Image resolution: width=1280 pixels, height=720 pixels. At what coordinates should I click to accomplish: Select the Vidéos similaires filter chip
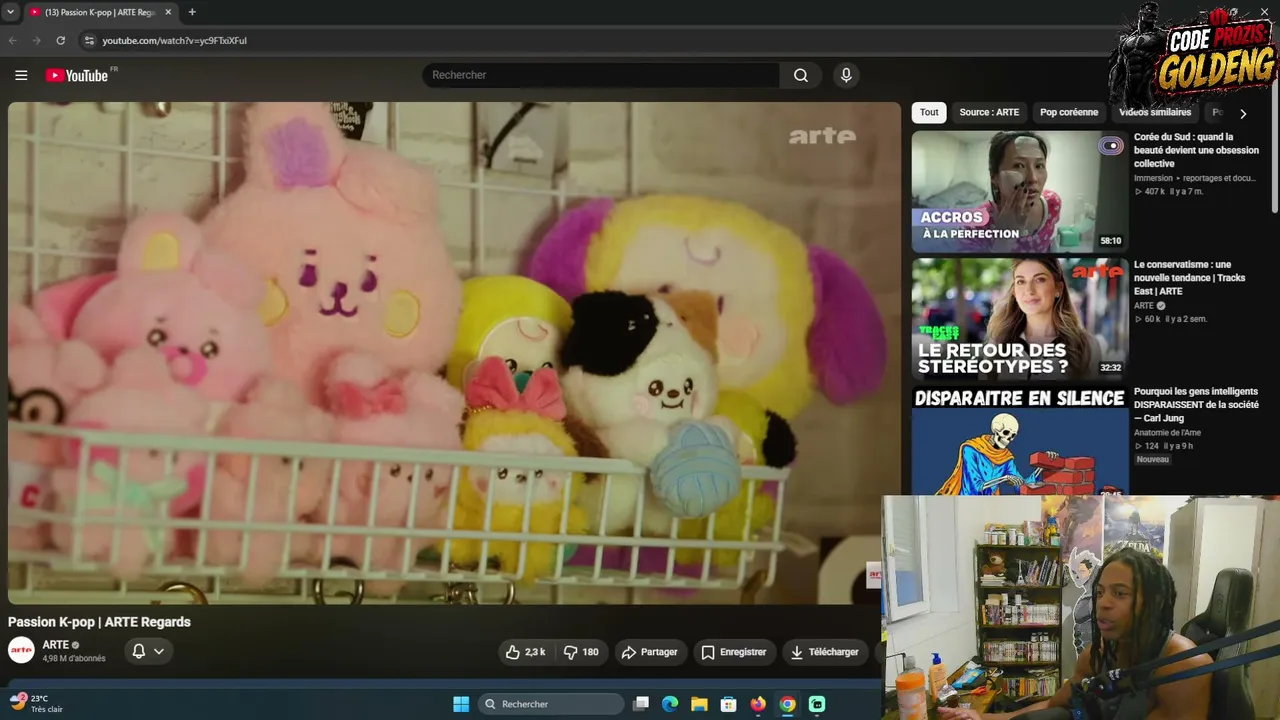1155,112
